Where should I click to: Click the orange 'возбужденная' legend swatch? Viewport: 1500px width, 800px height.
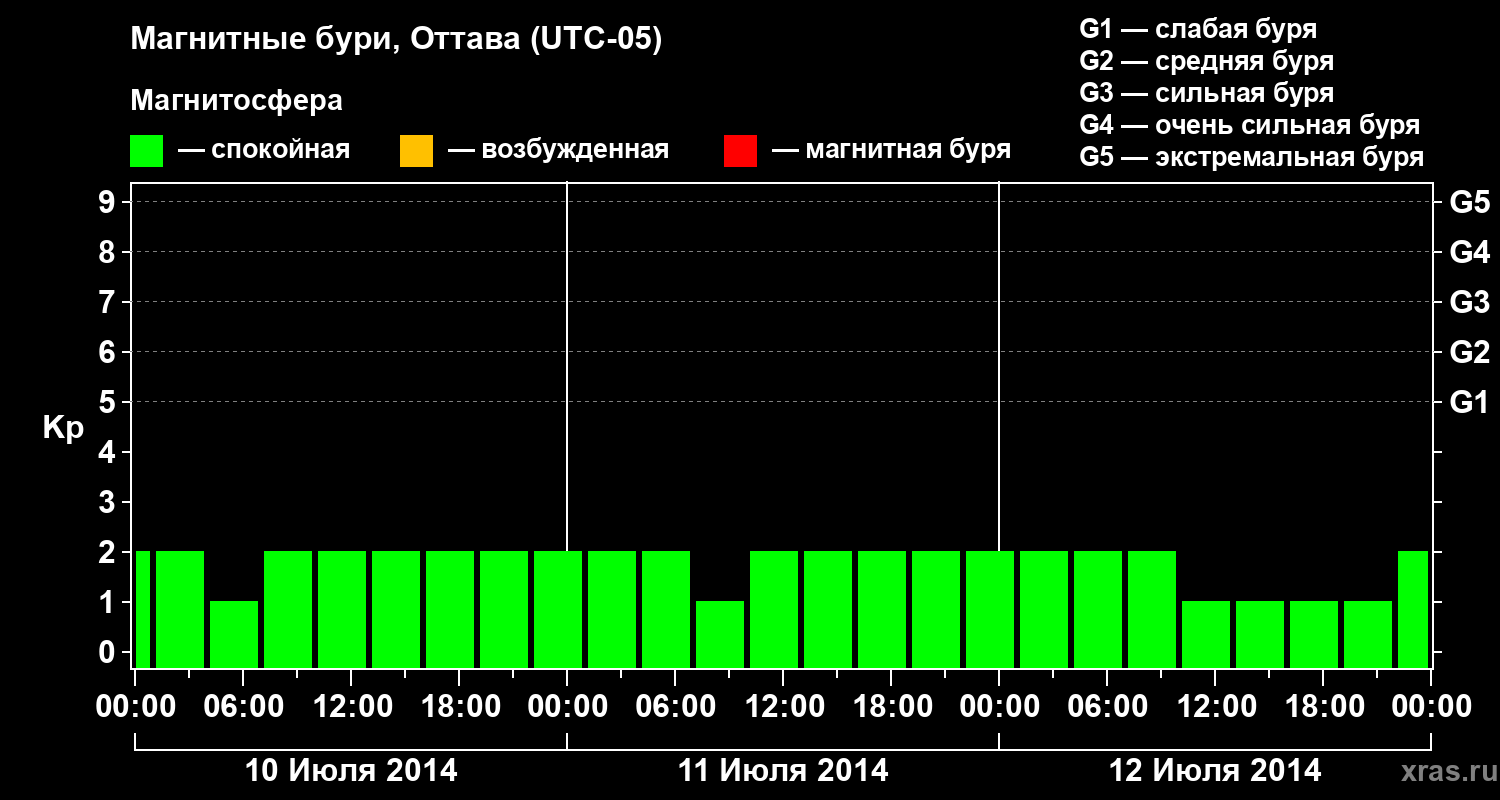(x=416, y=151)
